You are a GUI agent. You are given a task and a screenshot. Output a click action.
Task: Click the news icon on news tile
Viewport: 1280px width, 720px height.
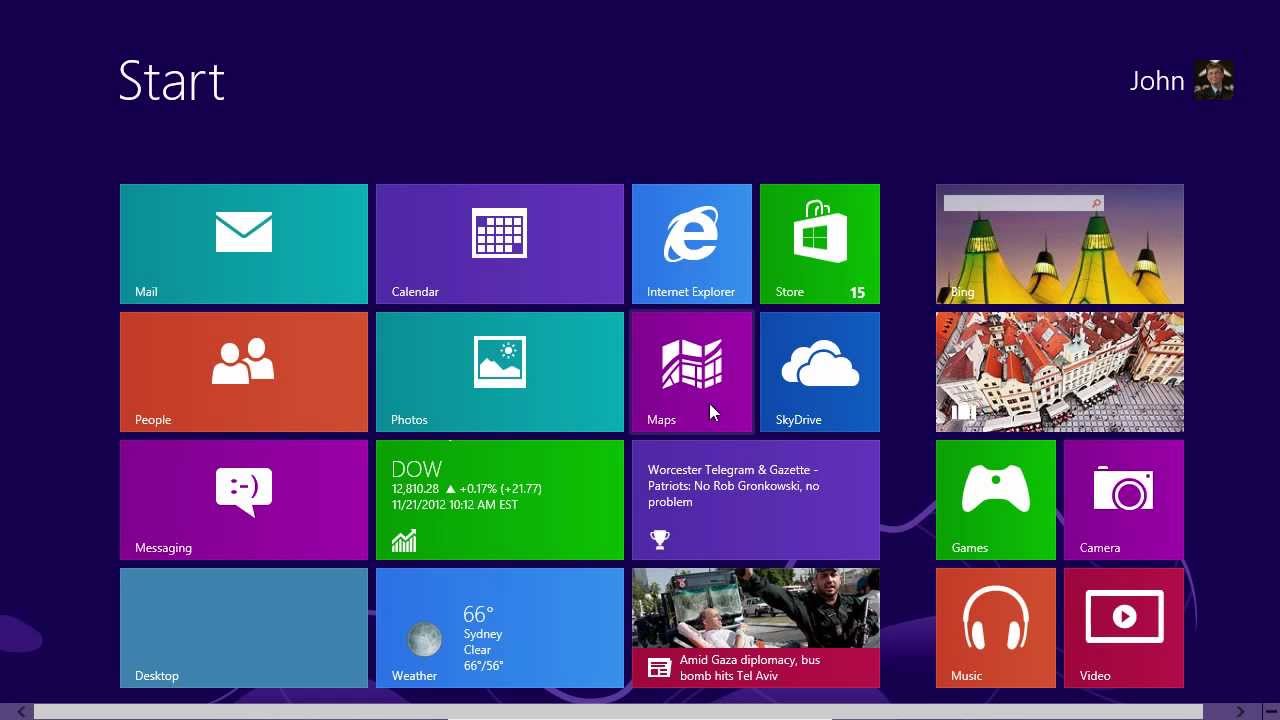[x=659, y=668]
